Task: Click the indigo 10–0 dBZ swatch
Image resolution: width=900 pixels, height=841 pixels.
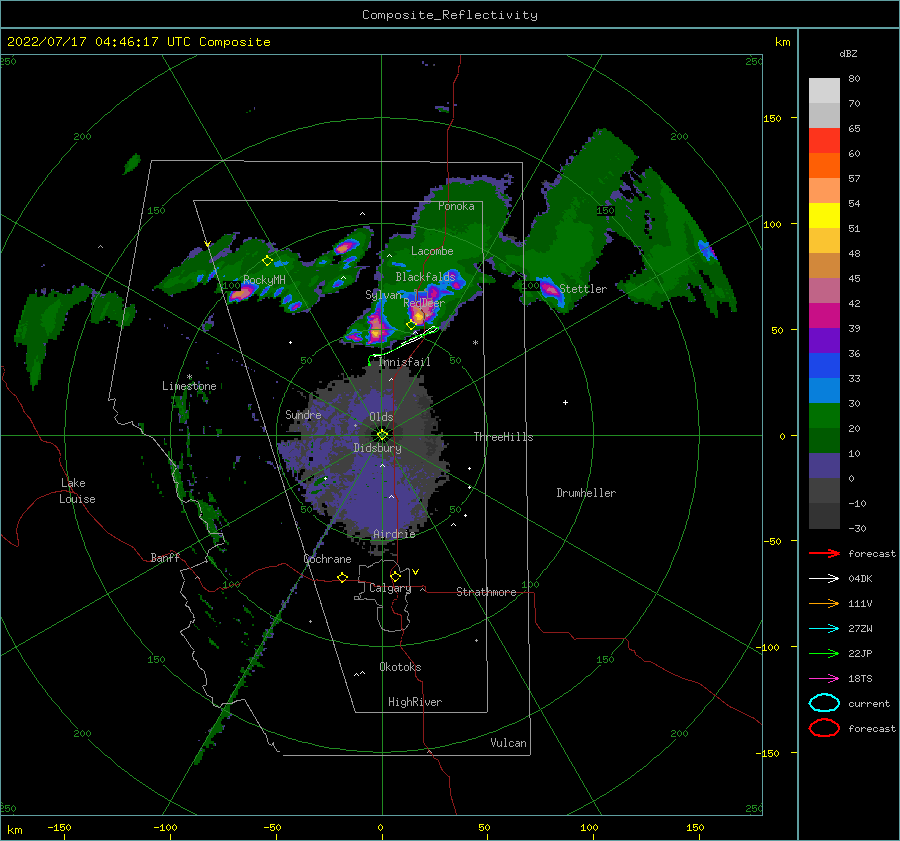Action: [x=824, y=466]
